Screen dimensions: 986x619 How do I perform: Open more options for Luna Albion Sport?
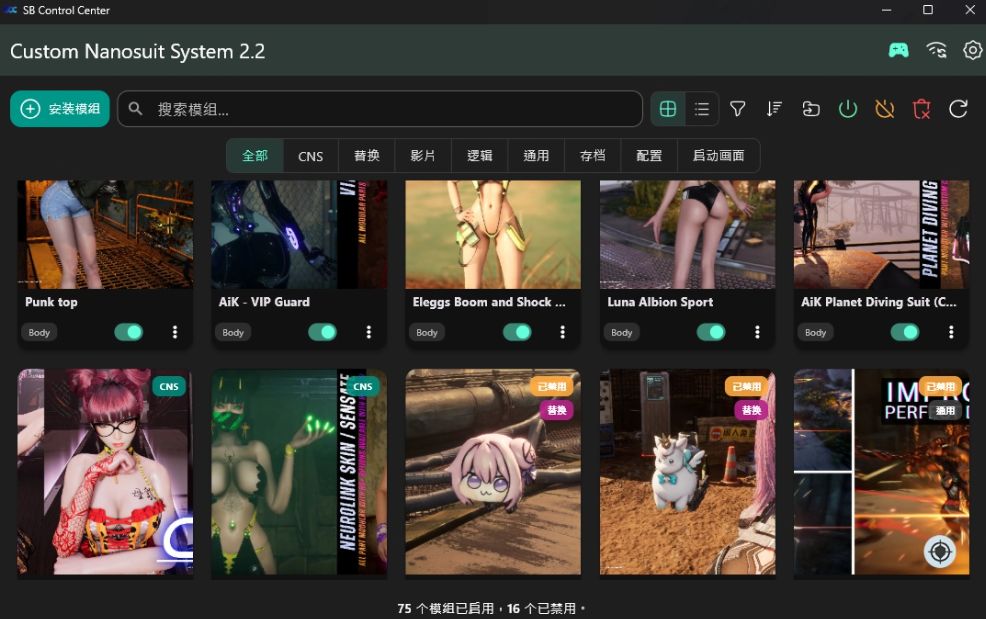point(757,332)
